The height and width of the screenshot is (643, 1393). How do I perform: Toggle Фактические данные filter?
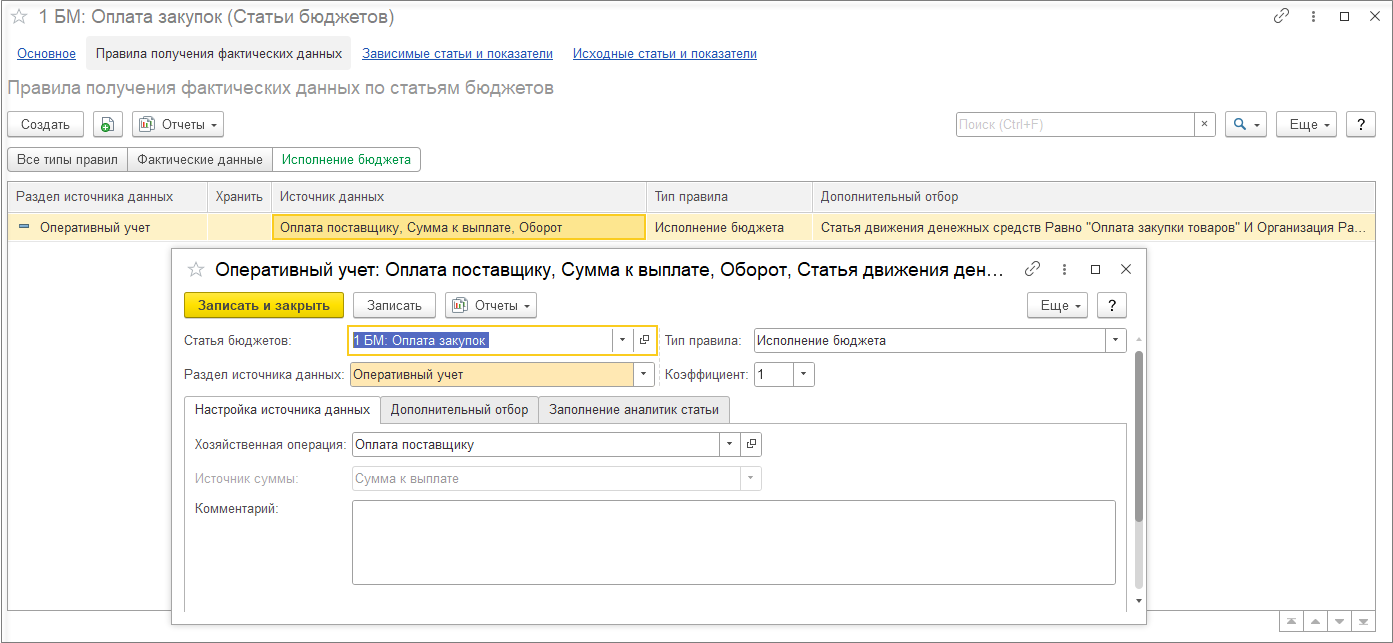200,159
